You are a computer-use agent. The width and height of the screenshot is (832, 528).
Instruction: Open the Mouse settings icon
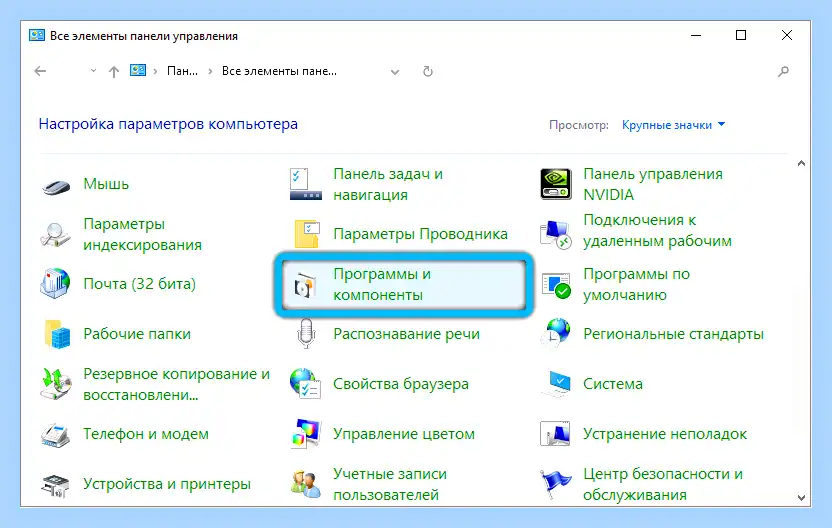(x=56, y=186)
